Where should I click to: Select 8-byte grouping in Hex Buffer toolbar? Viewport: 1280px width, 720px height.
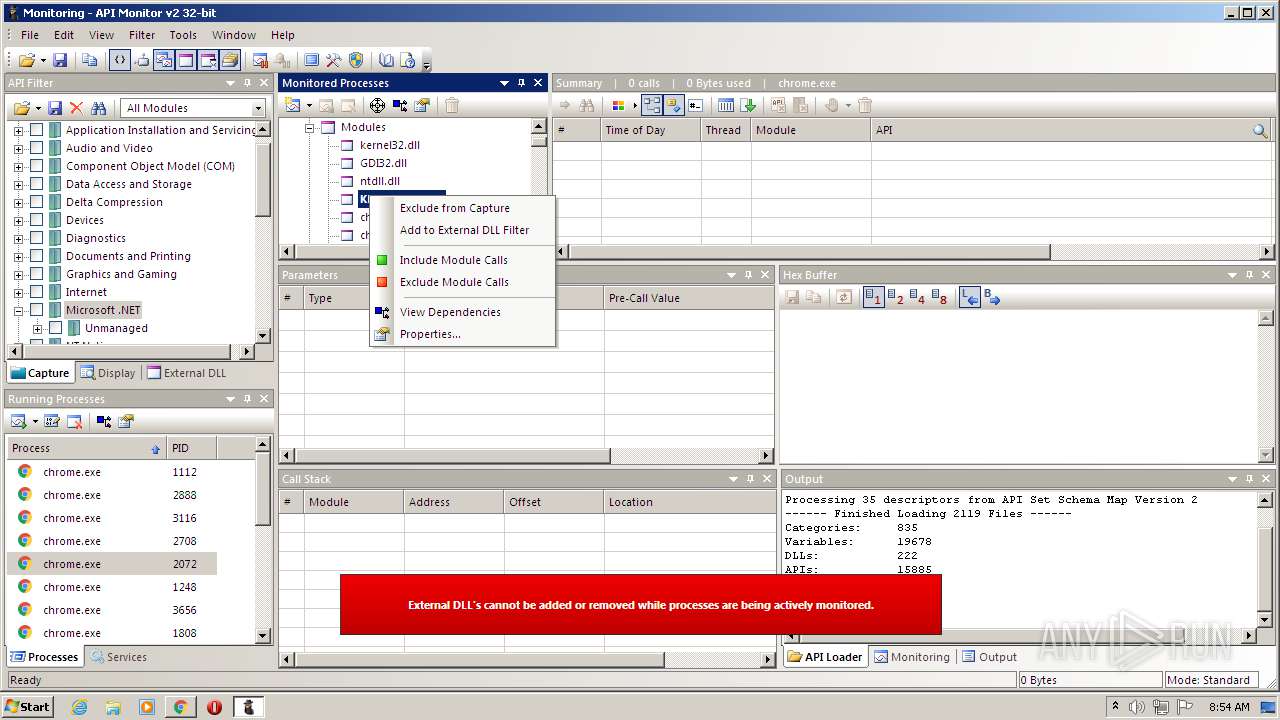939,297
